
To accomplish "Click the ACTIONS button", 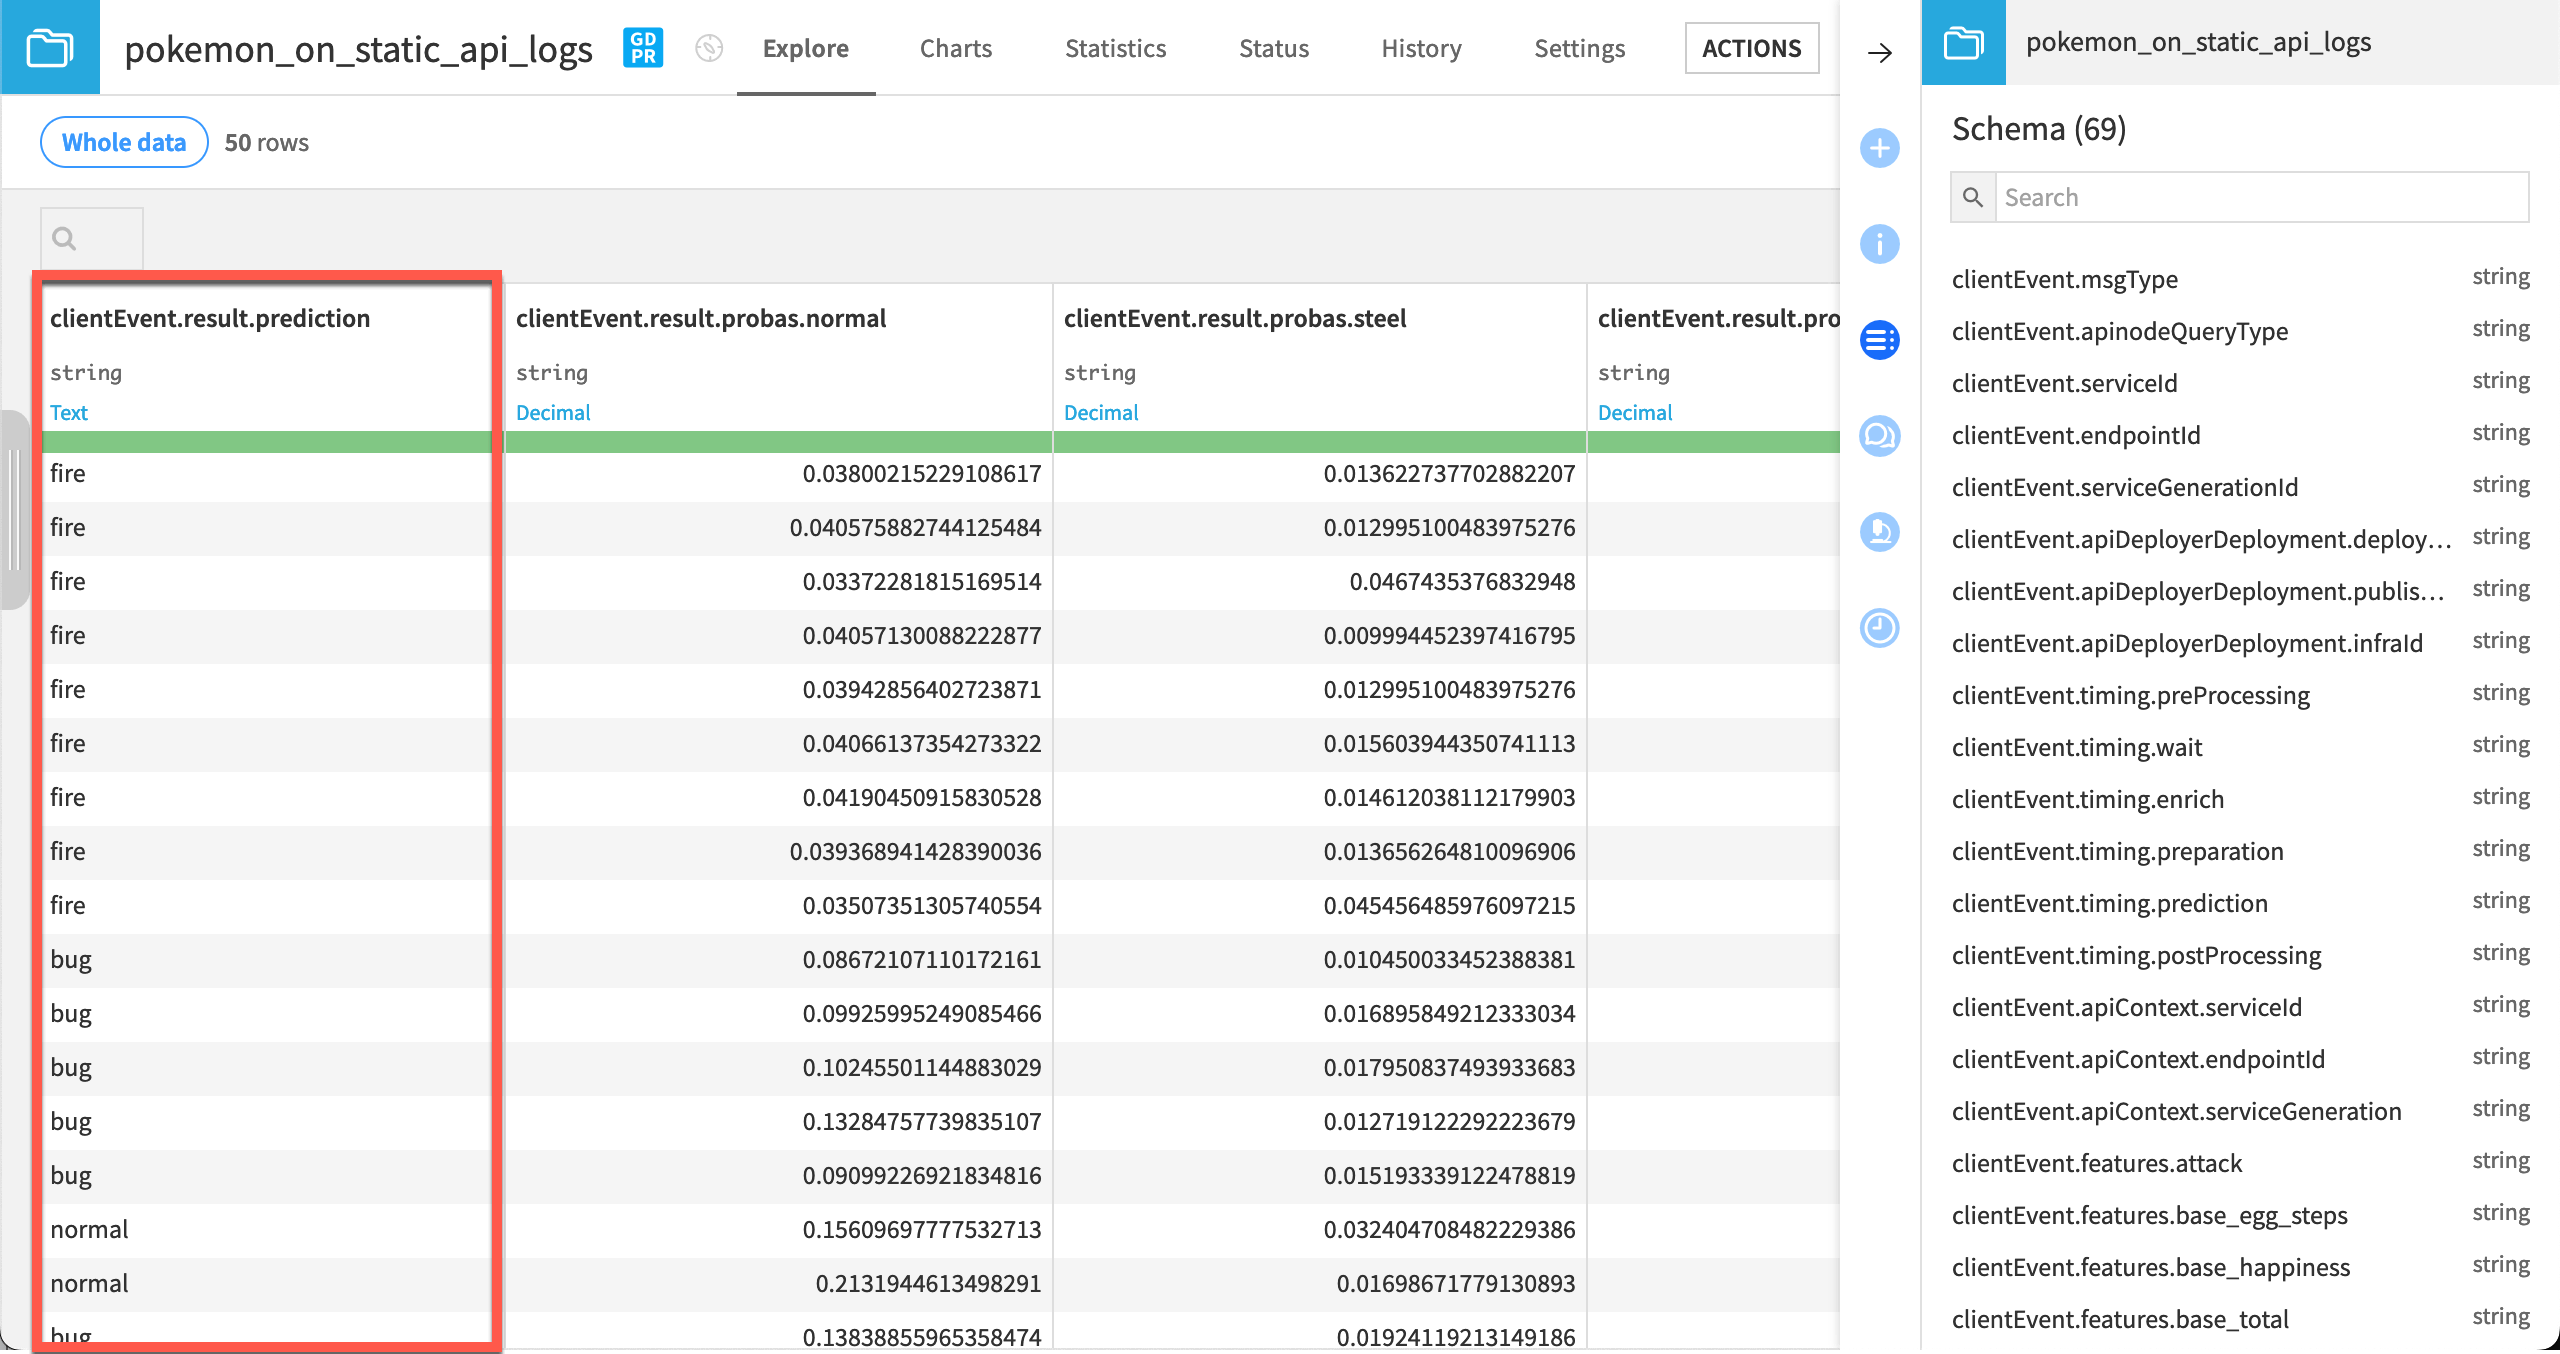I will 1751,47.
